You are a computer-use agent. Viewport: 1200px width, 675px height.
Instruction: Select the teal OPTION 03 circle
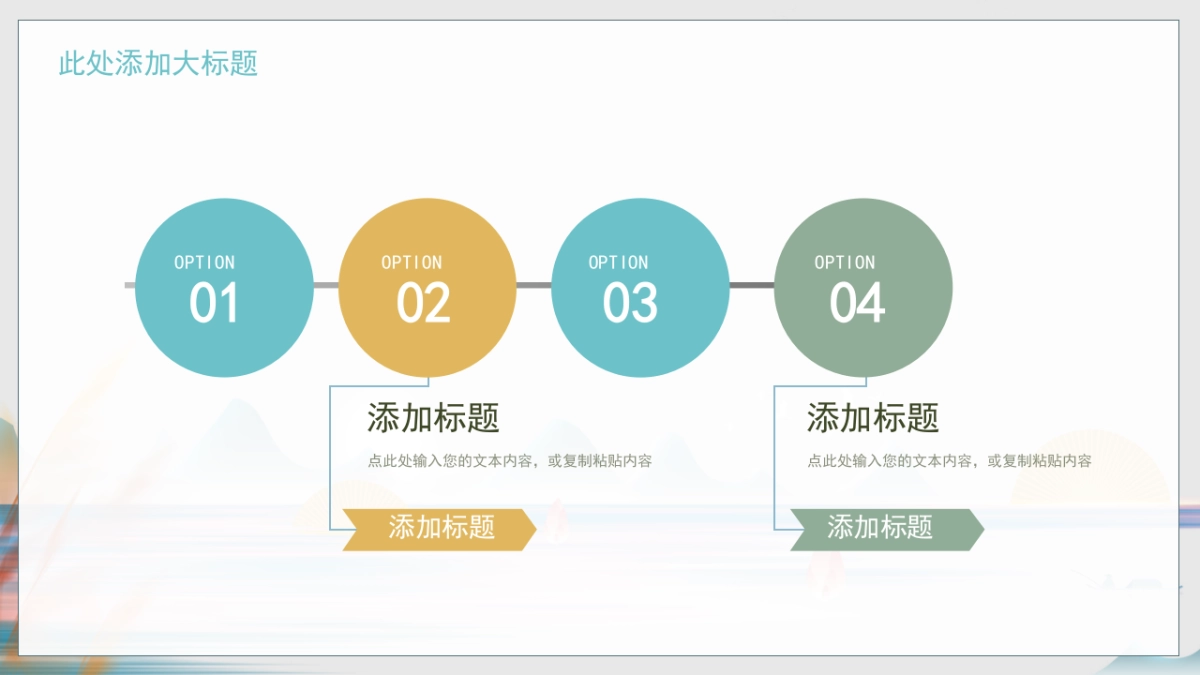[x=642, y=287]
